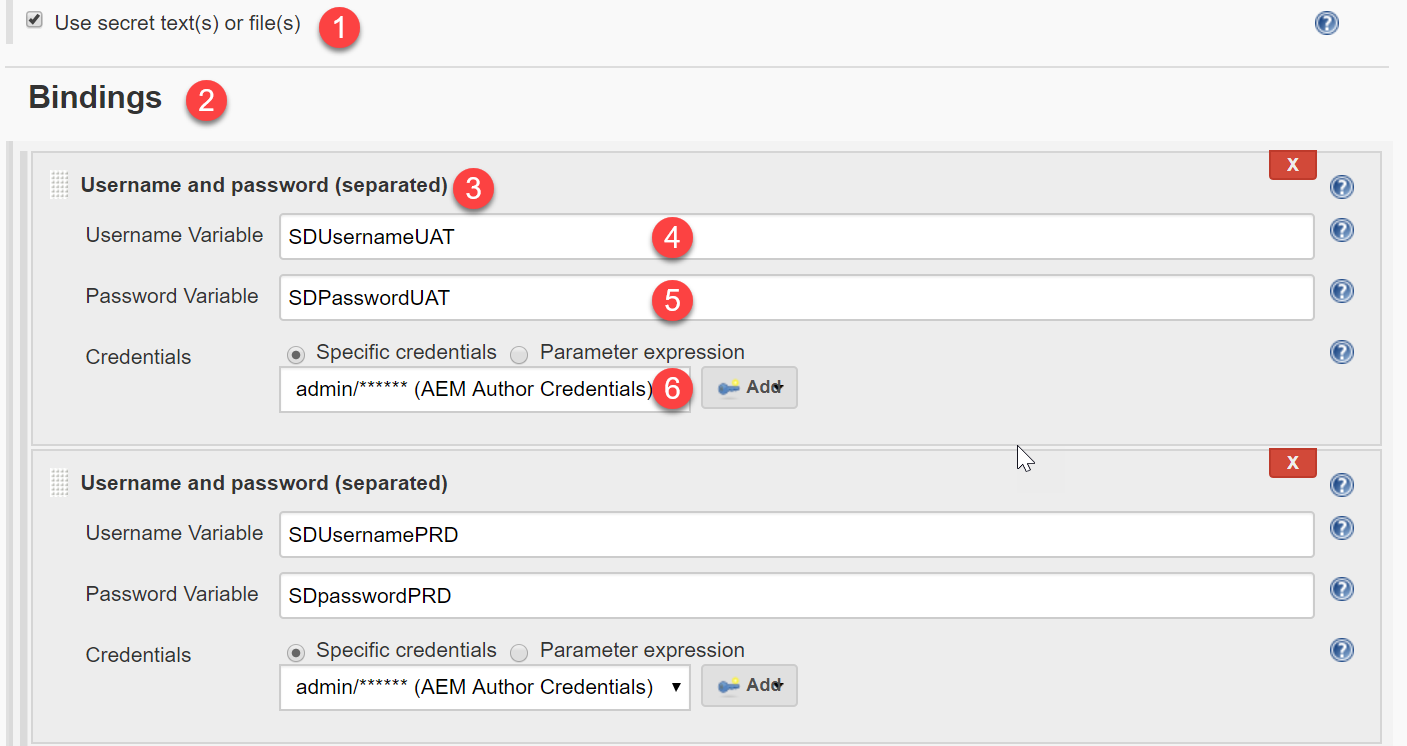
Task: Click Add credentials button in first binding
Action: click(x=749, y=387)
